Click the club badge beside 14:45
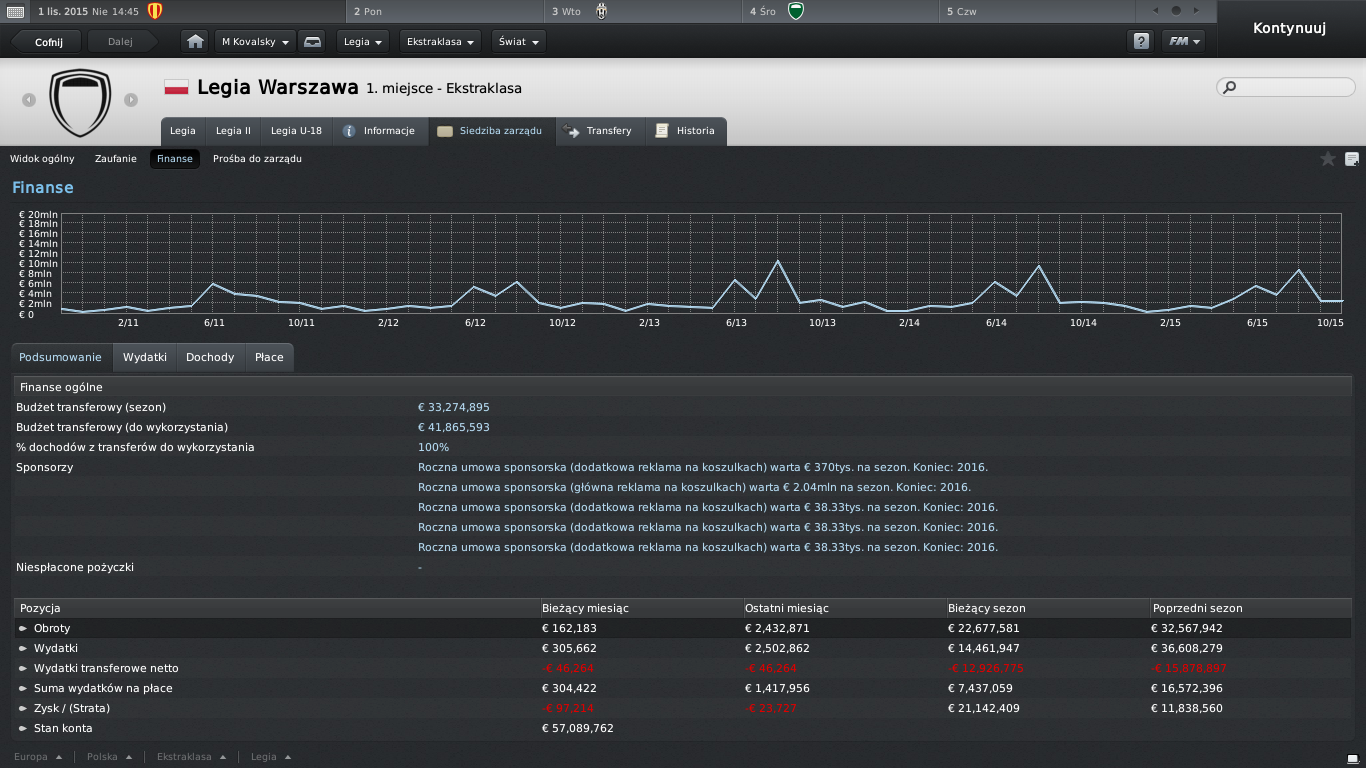1366x768 pixels. 154,11
